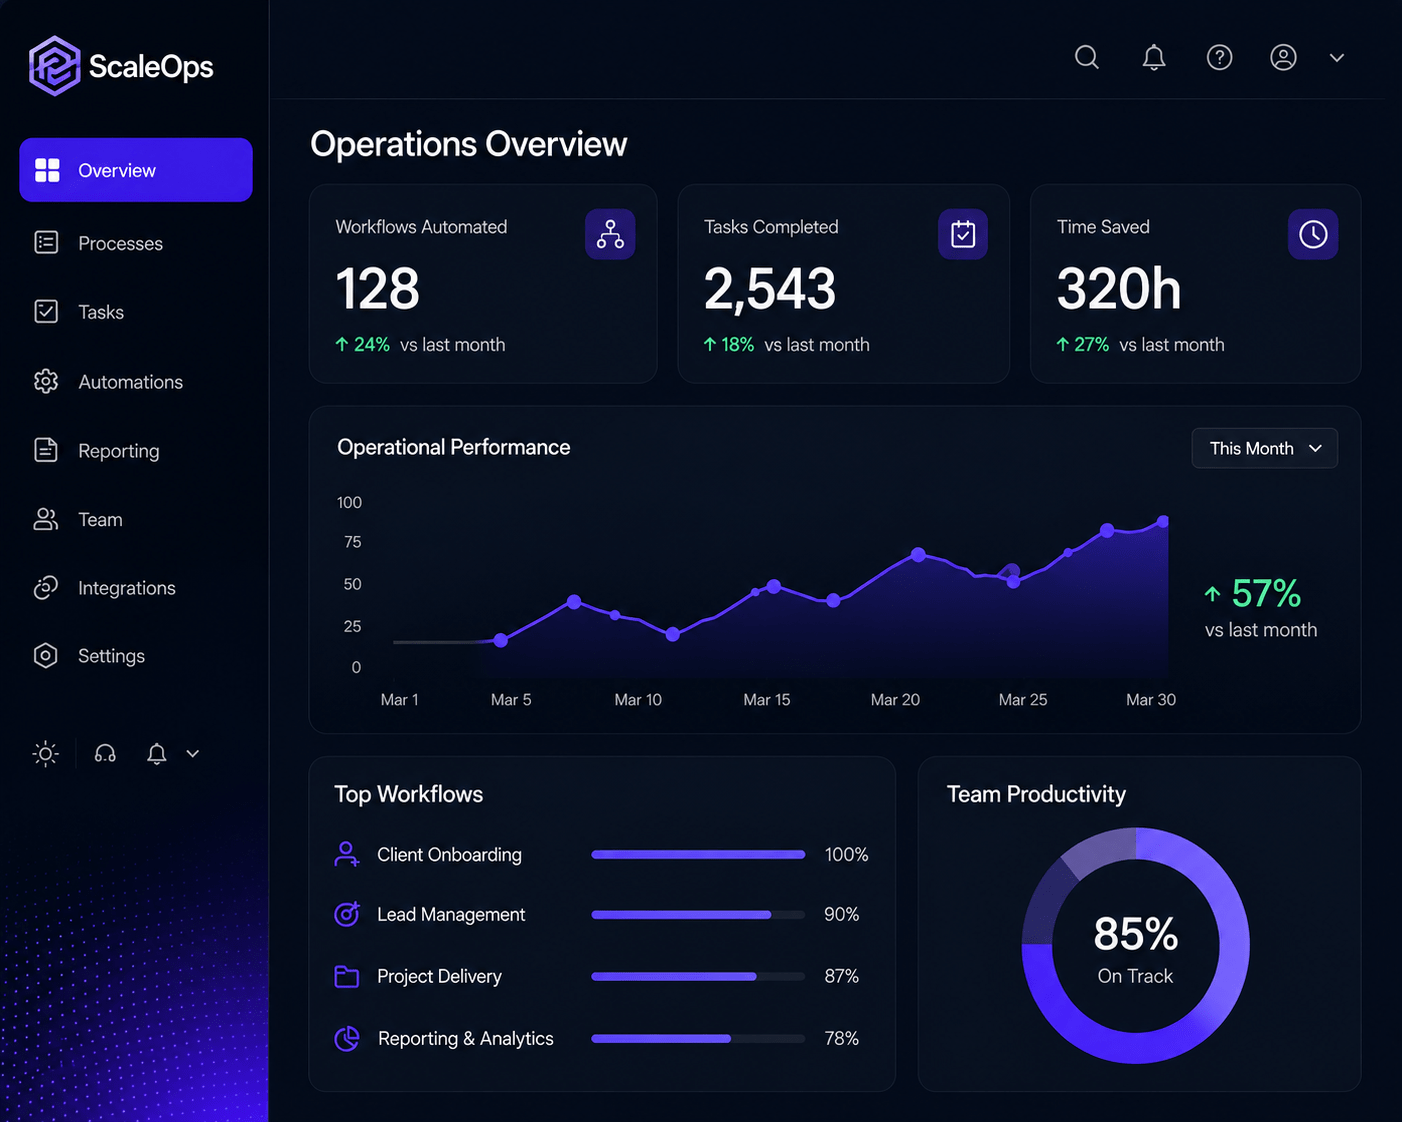Click the Tasks Completed calendar-check icon
The width and height of the screenshot is (1402, 1122).
pyautogui.click(x=963, y=234)
